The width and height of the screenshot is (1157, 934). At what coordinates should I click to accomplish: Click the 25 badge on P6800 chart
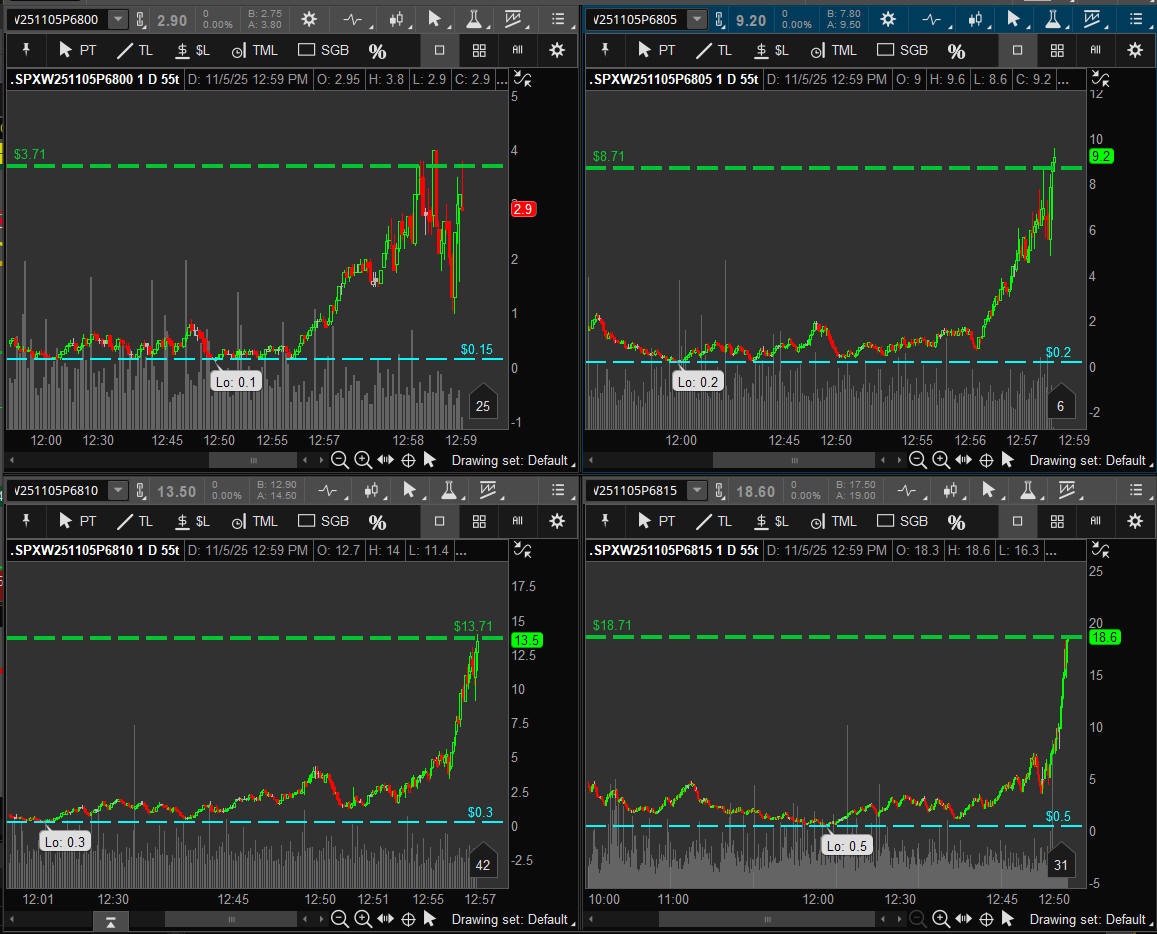[482, 406]
